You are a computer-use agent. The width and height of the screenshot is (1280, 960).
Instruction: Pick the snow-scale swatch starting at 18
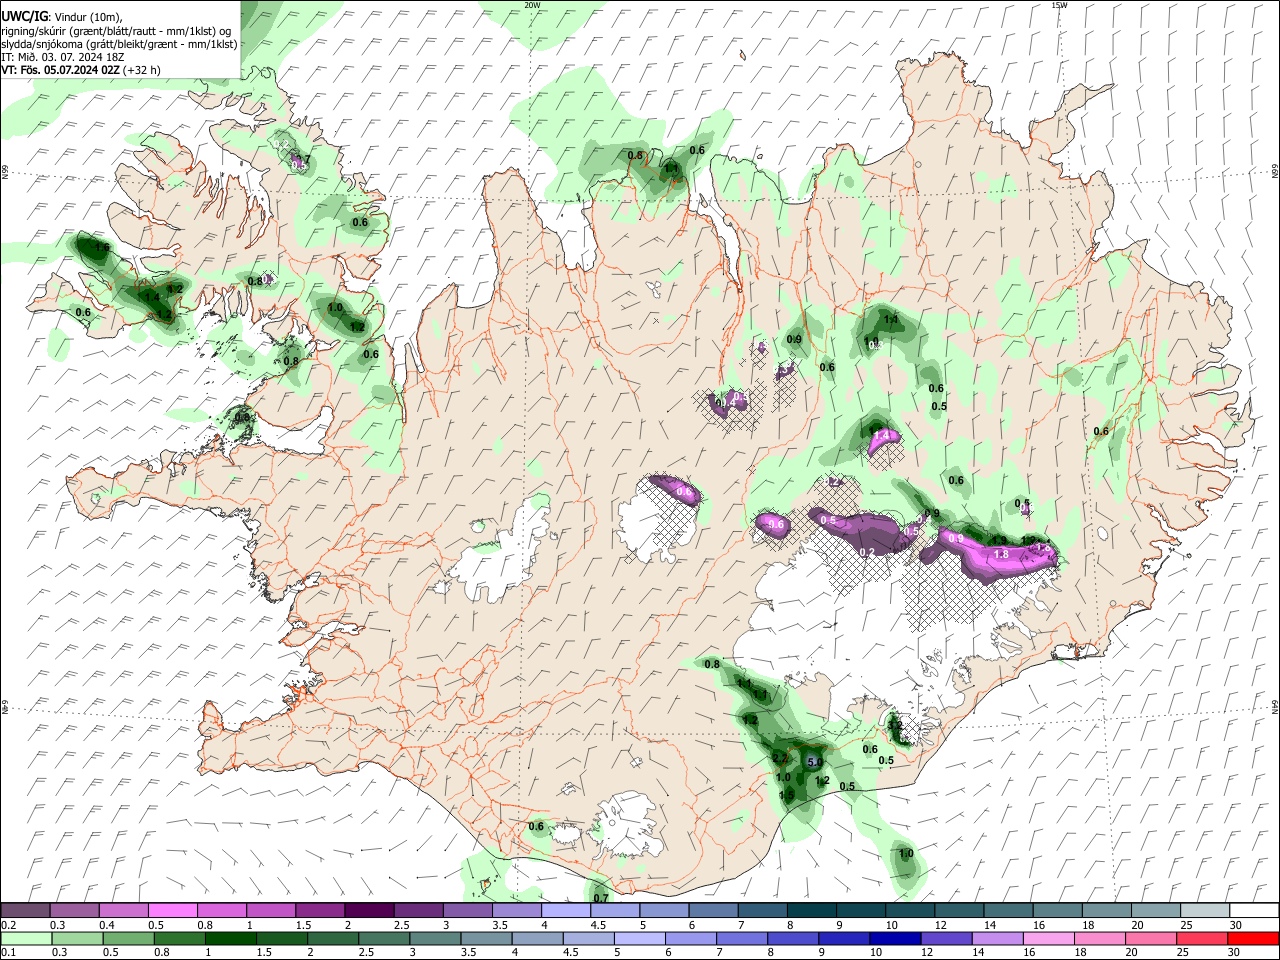pos(1105,911)
